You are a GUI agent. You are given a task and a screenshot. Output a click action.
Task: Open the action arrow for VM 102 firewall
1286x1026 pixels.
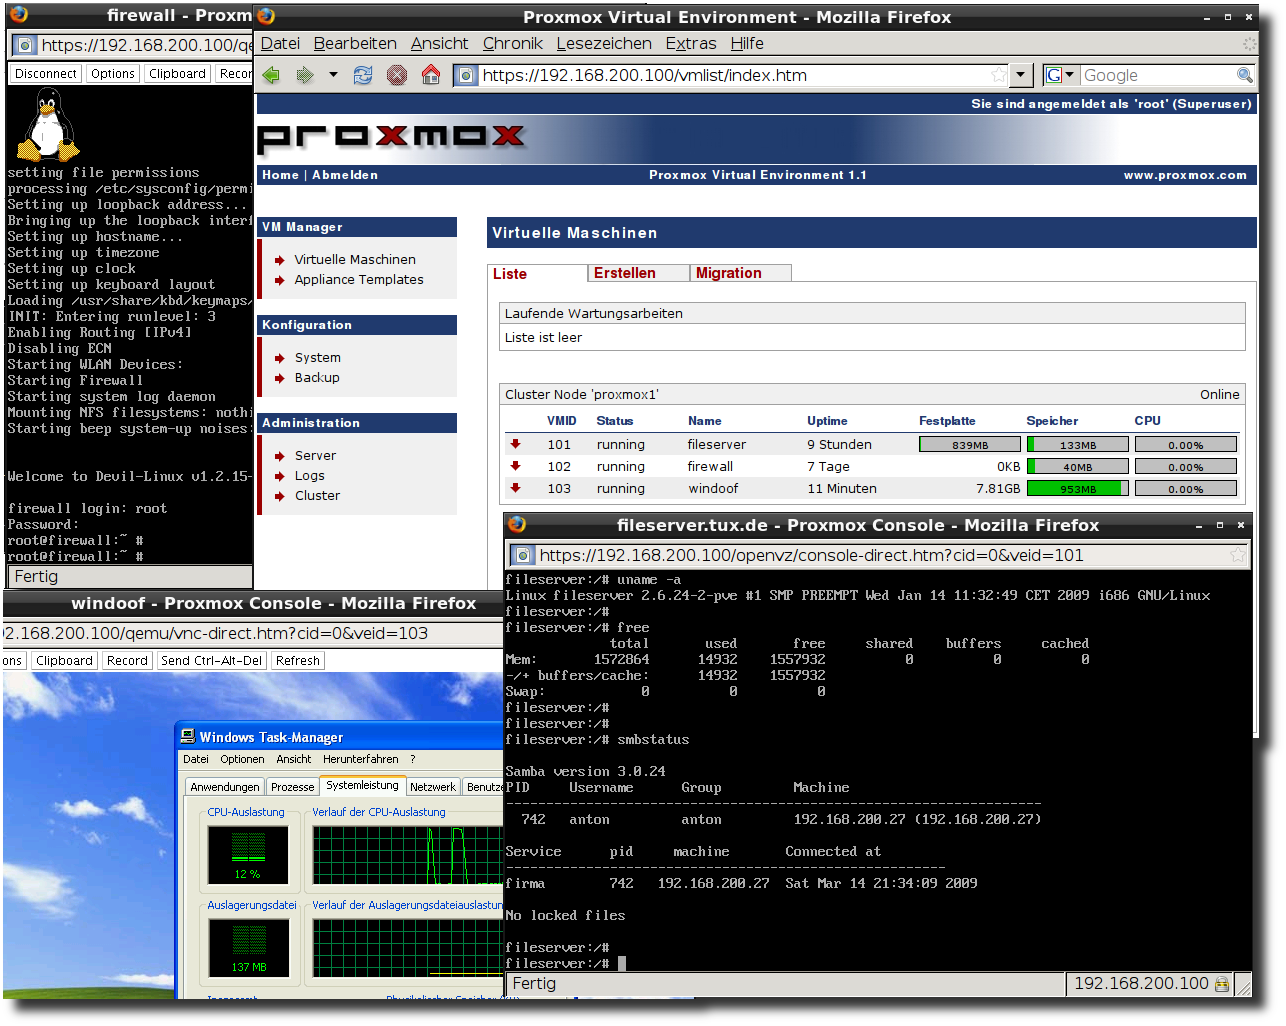coord(516,466)
